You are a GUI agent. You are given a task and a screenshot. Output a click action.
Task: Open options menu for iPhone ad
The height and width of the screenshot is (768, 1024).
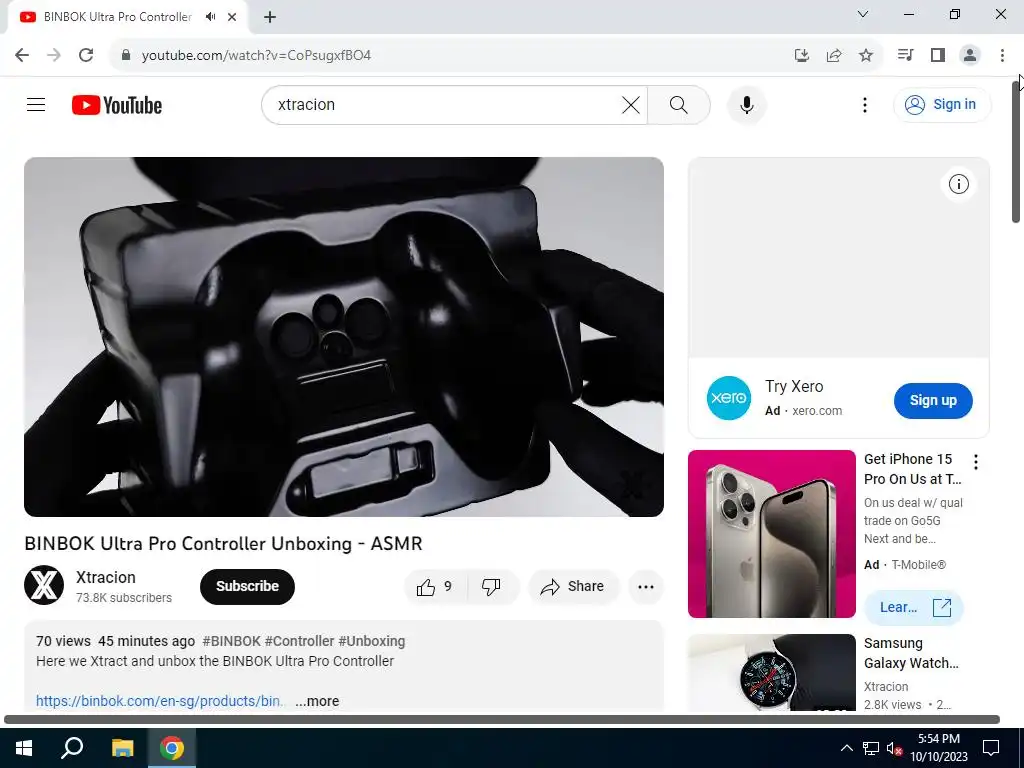[976, 462]
